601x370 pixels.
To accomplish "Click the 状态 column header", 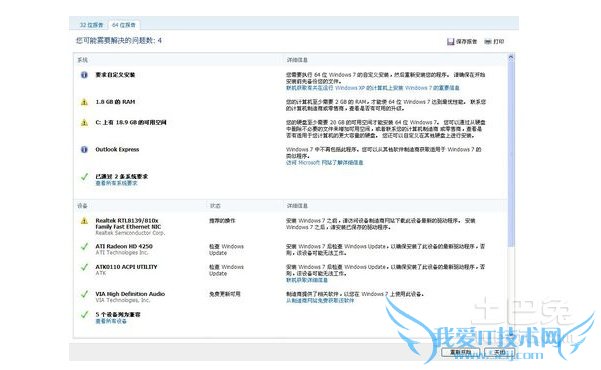I will pos(215,206).
